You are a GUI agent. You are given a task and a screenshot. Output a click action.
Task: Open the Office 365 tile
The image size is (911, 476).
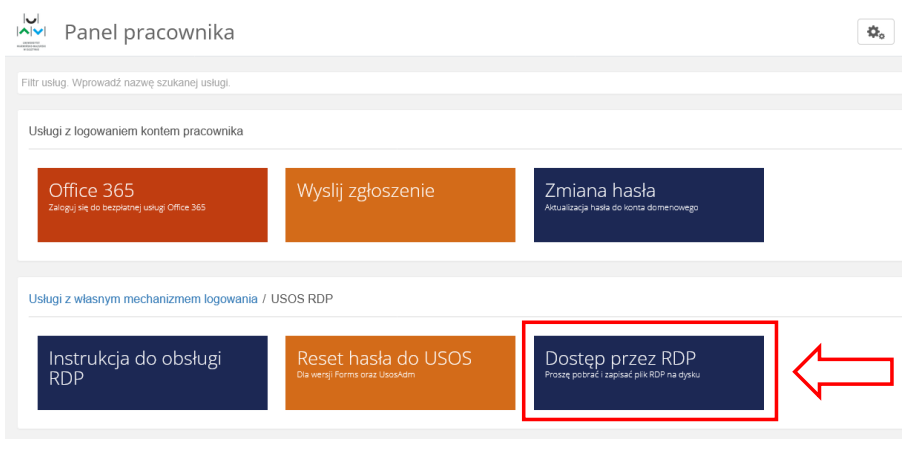pyautogui.click(x=152, y=205)
